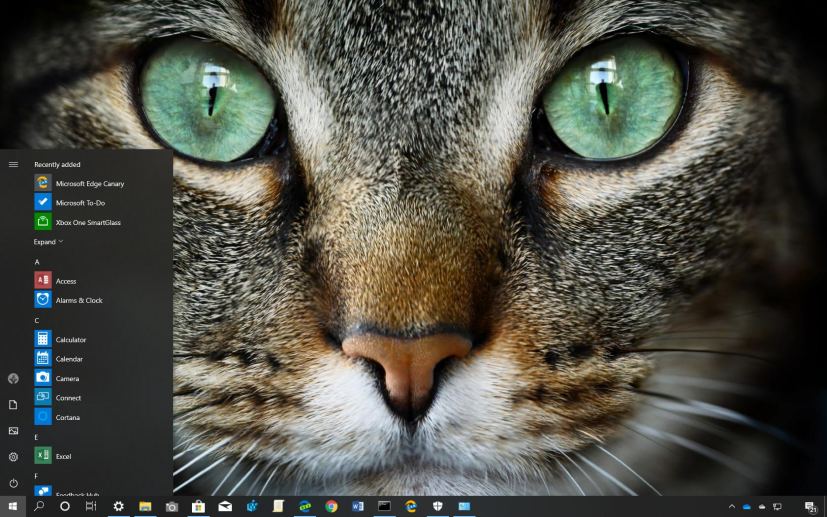The image size is (827, 517).
Task: Open the user account icon in Start sidebar
Action: pos(14,378)
